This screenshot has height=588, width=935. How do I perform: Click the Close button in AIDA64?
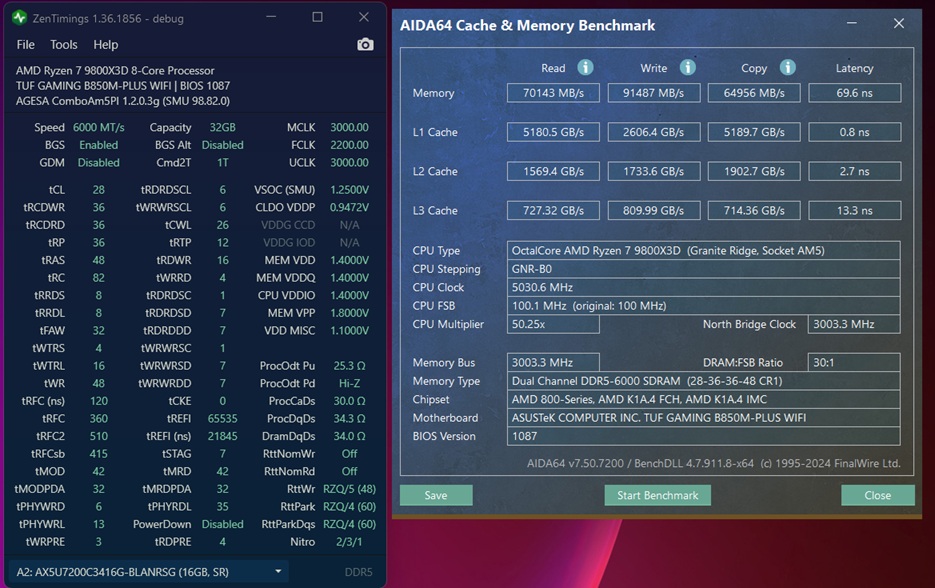pos(877,495)
